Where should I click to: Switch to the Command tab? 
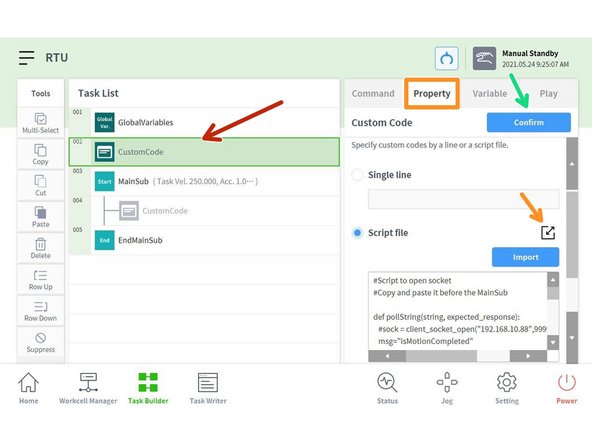click(373, 94)
